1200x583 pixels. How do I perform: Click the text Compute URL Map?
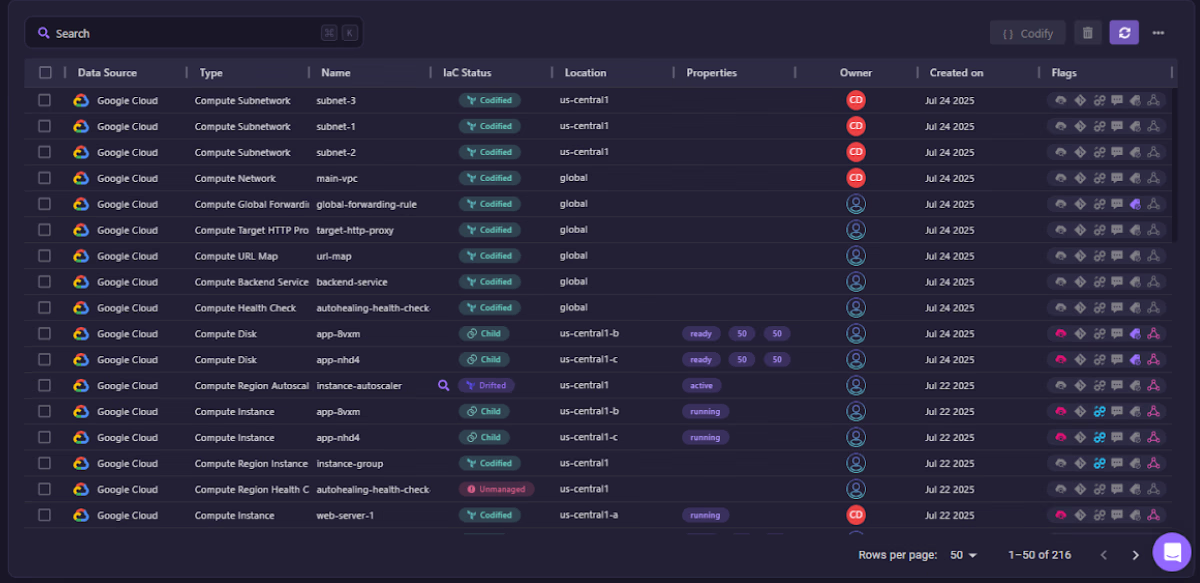pyautogui.click(x=236, y=256)
